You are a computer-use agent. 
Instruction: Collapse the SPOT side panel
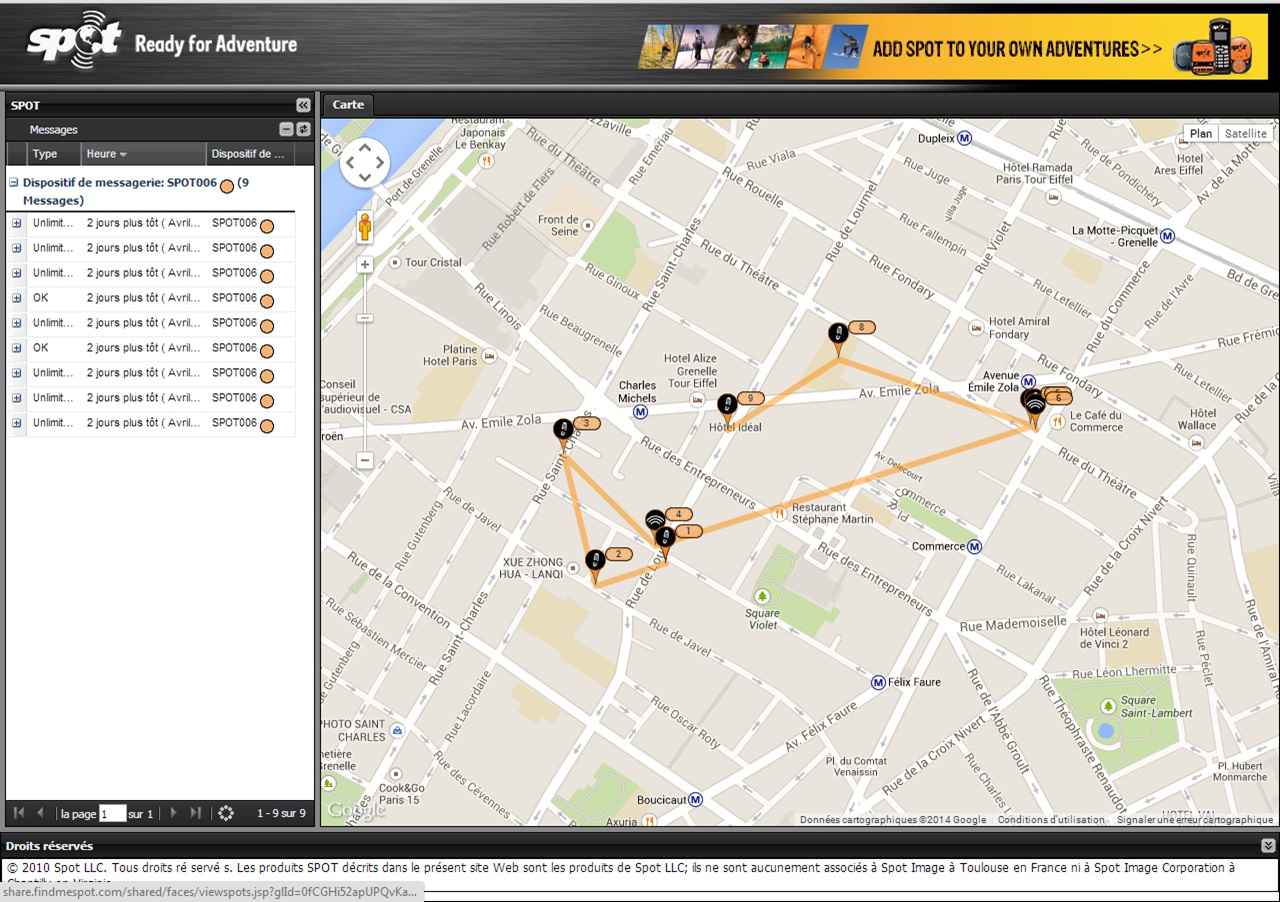(303, 105)
